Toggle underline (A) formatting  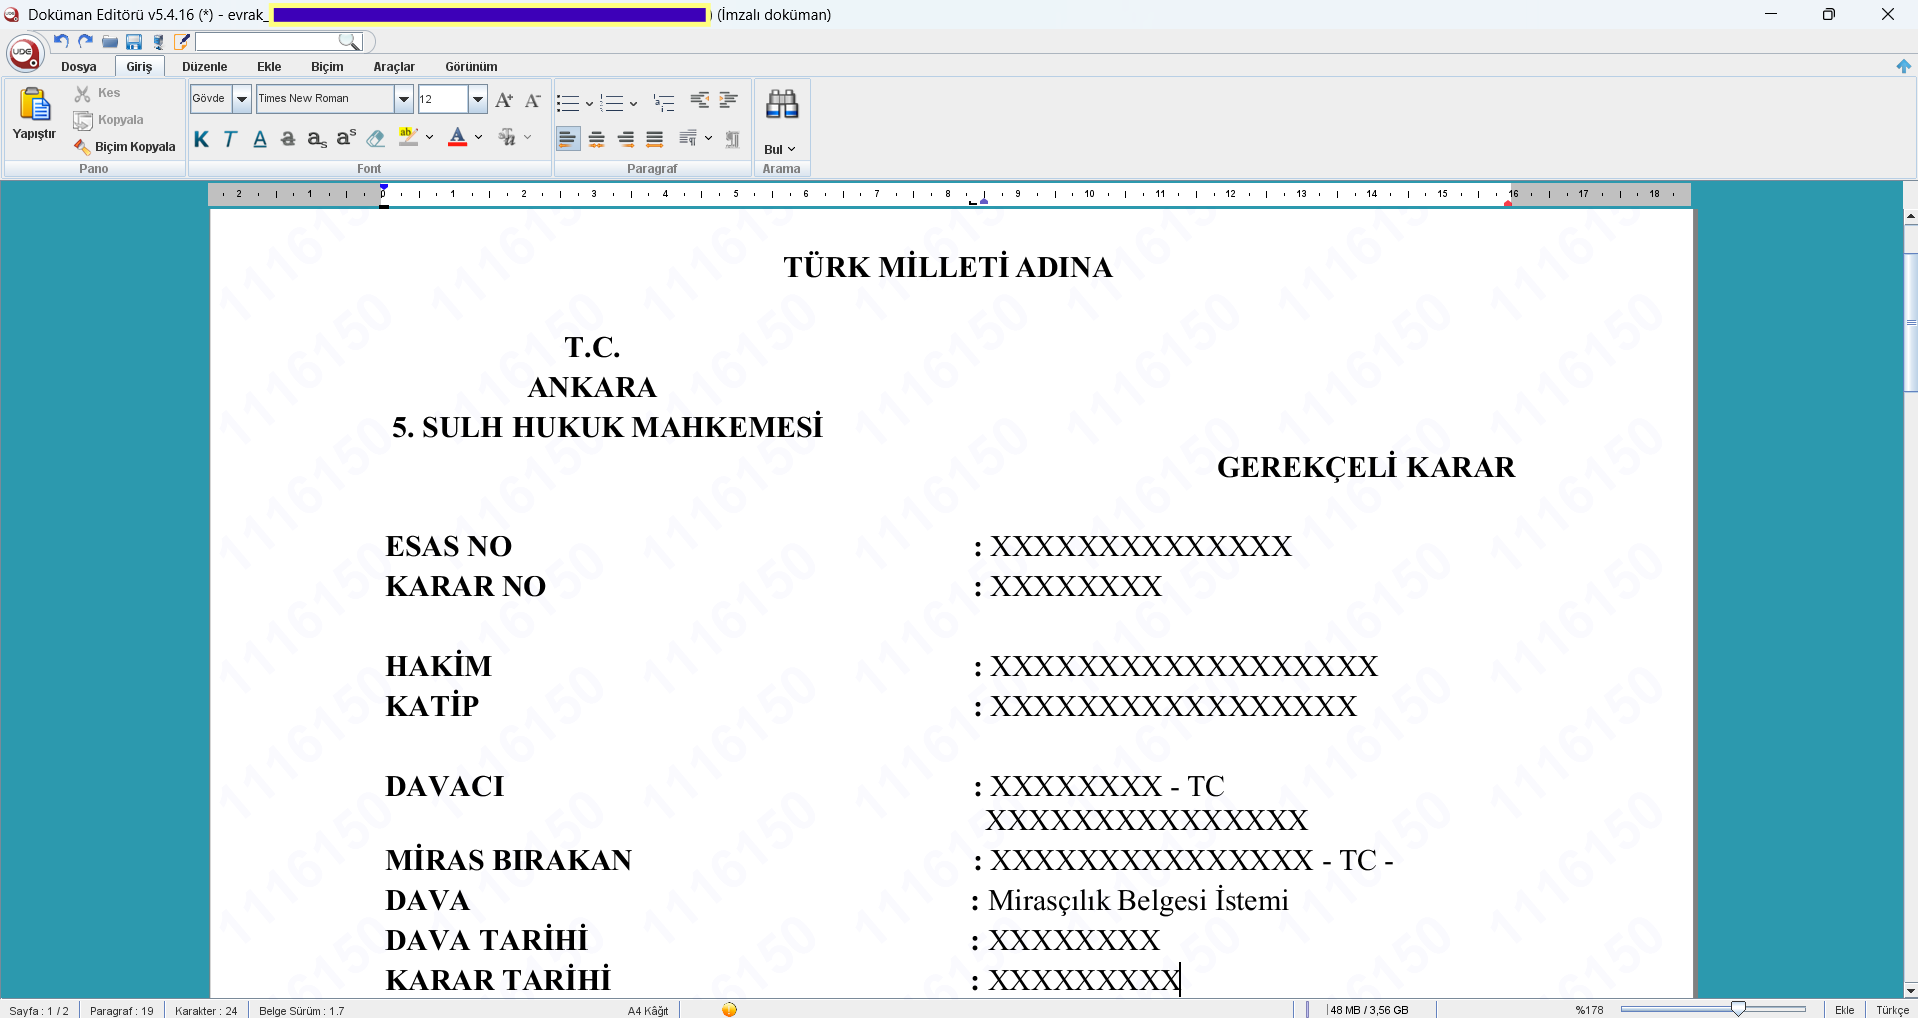(x=260, y=139)
